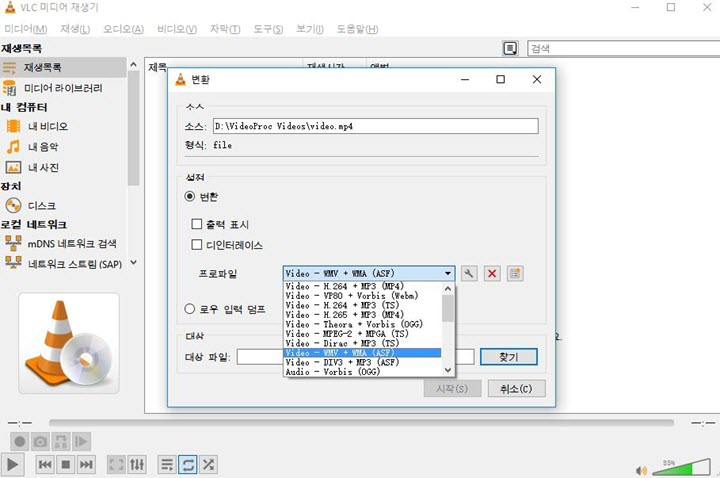This screenshot has height=478, width=720.
Task: Choose Video - DIV3 + MP3 (ASF) profile
Action: (x=362, y=362)
